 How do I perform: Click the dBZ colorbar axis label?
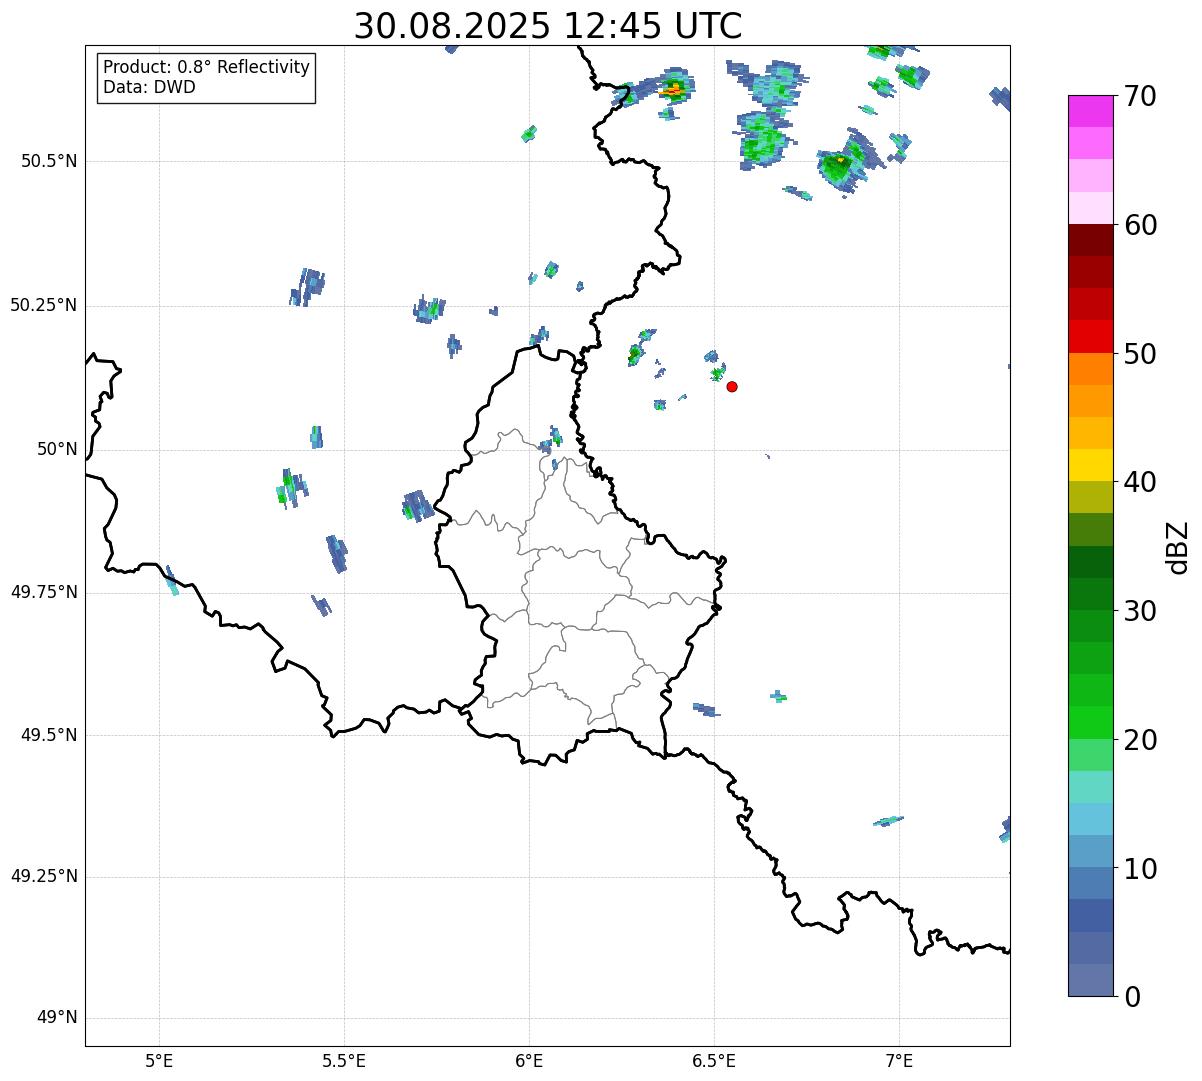(x=1179, y=547)
